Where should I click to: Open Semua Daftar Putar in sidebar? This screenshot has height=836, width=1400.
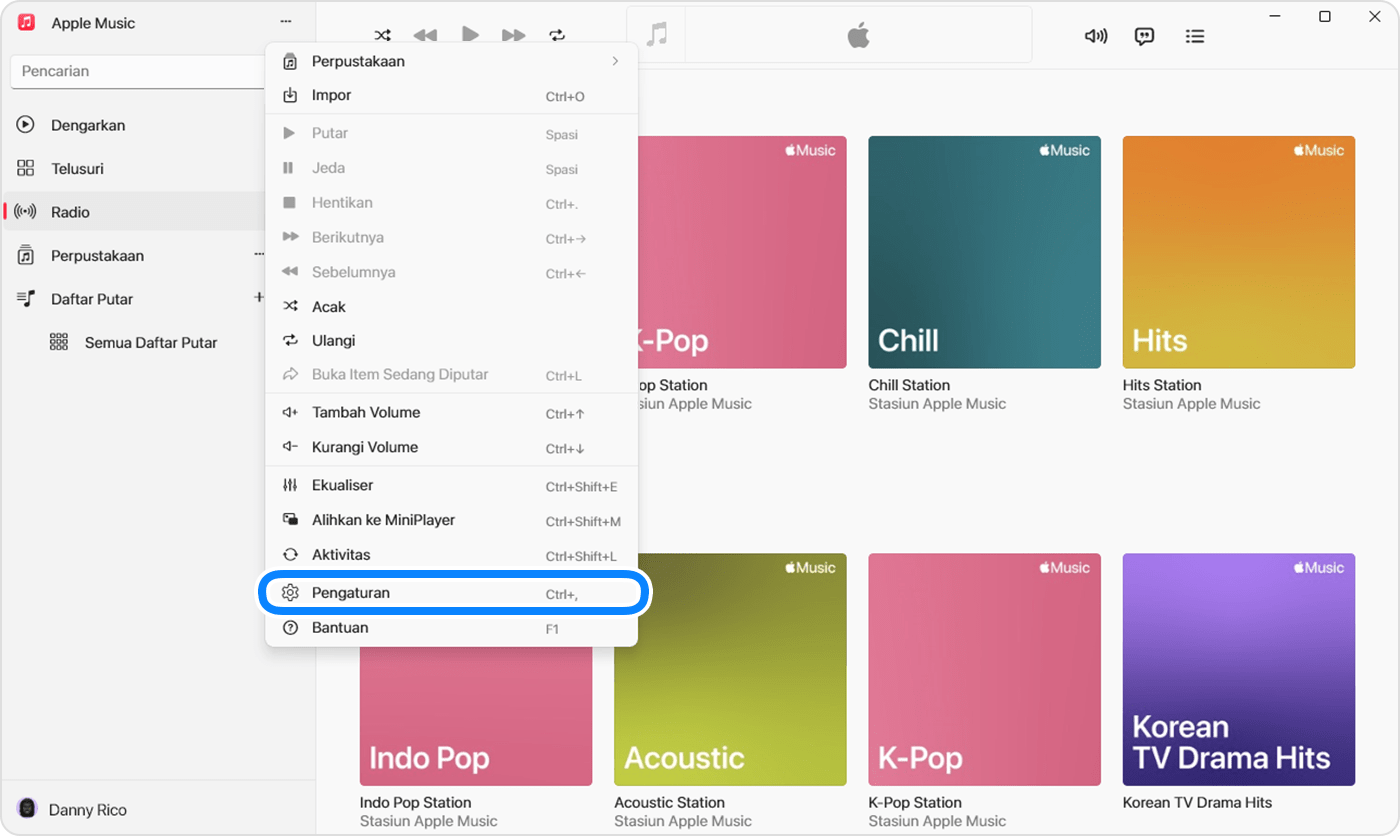click(x=151, y=342)
